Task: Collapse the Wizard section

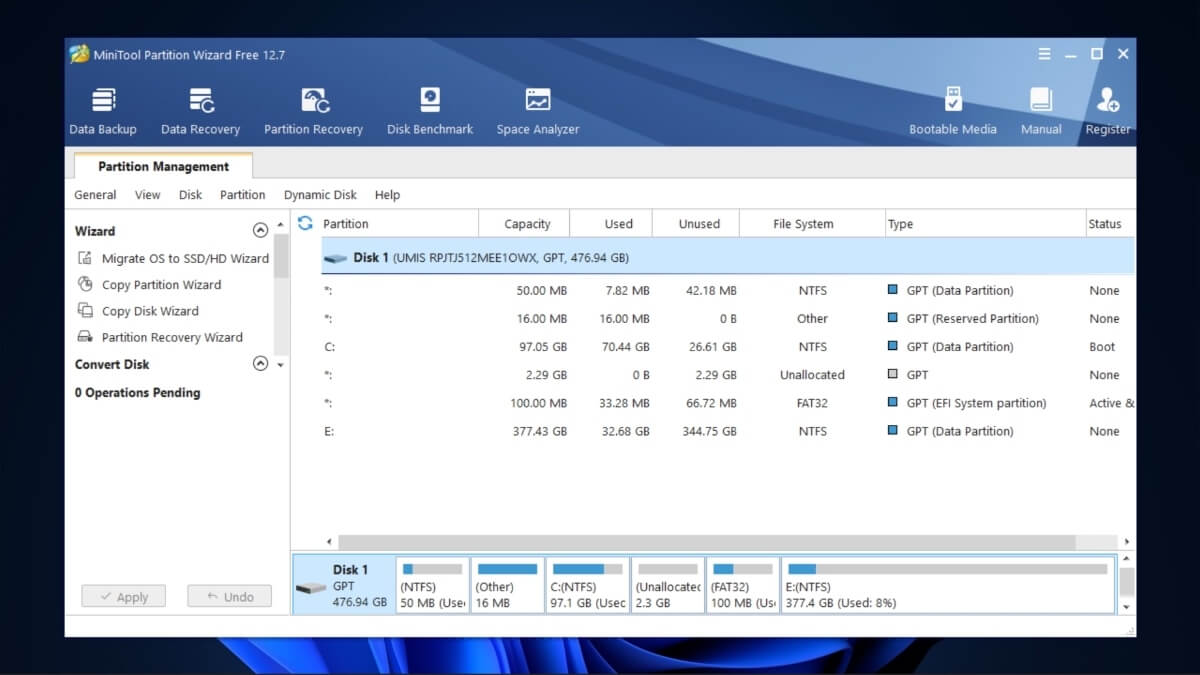Action: pos(260,230)
